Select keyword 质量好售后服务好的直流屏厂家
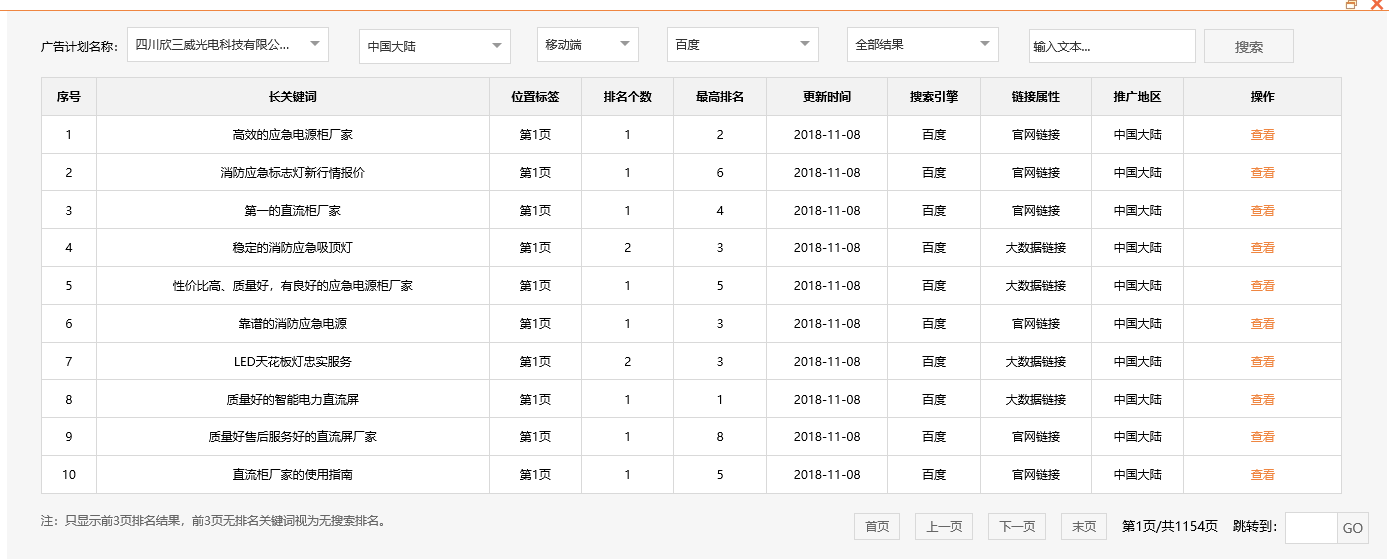The image size is (1389, 559). point(293,437)
